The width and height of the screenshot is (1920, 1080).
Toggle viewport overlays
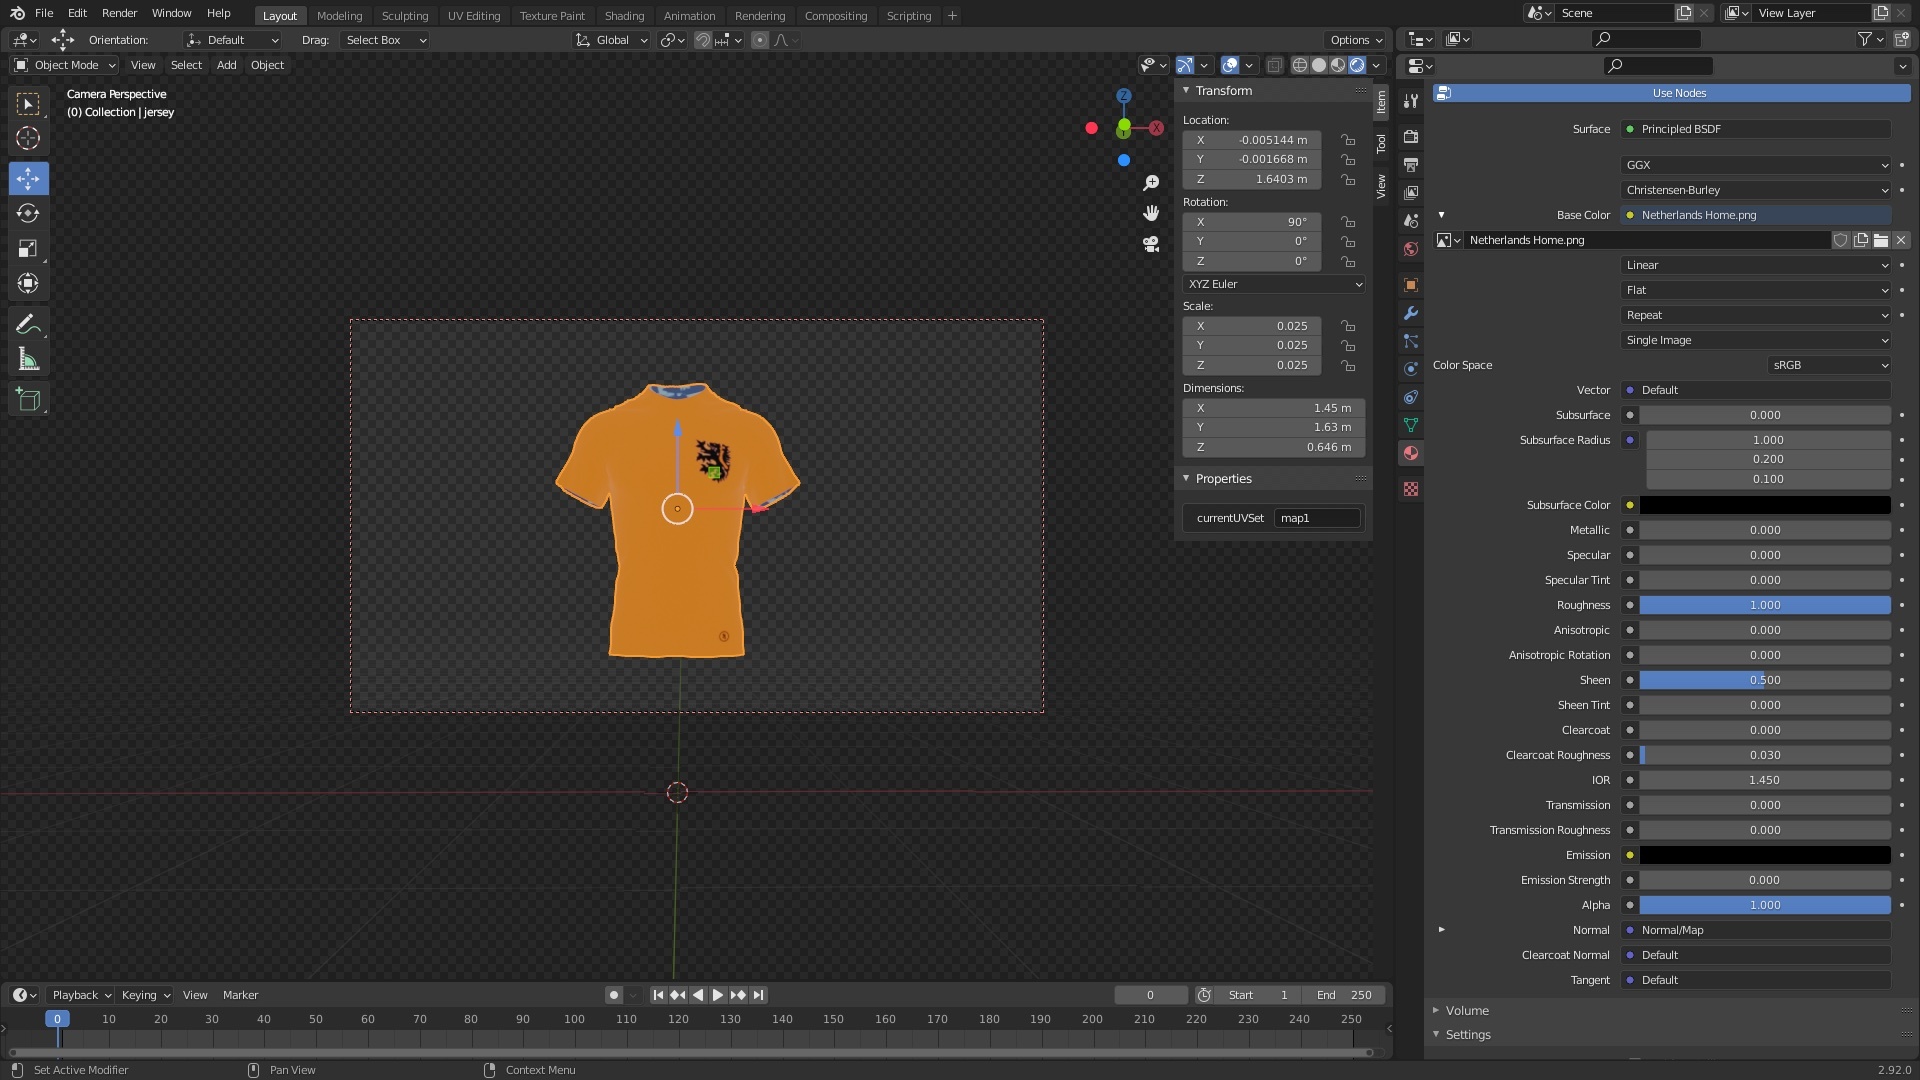pyautogui.click(x=1230, y=65)
